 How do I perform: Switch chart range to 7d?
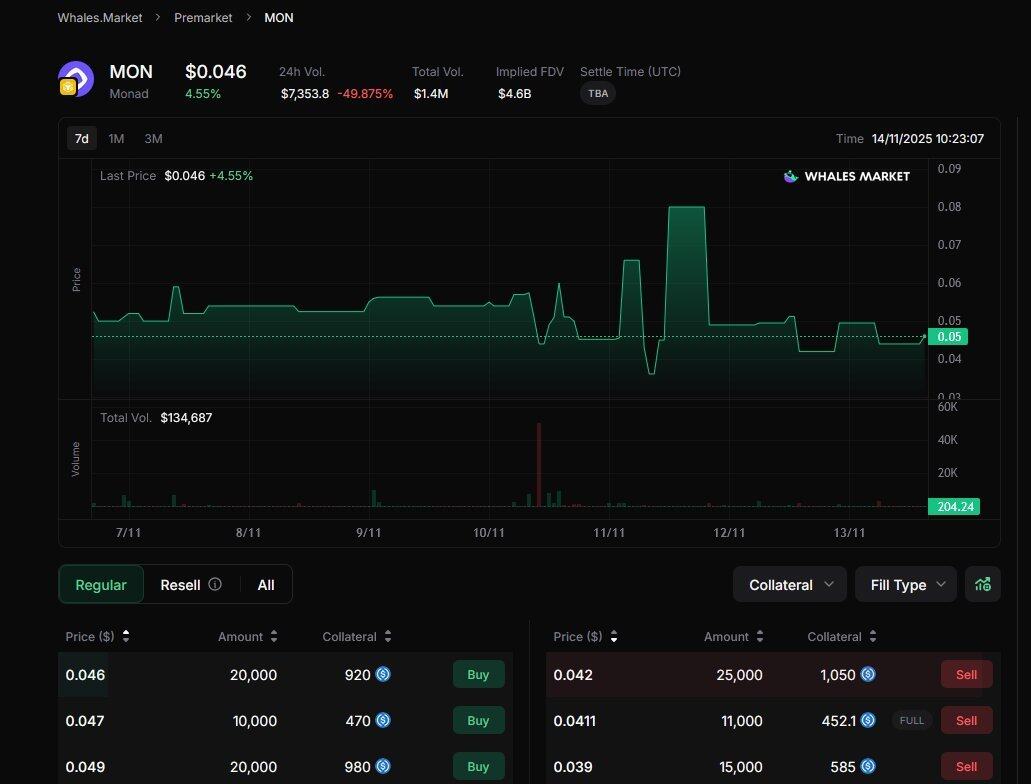[x=82, y=138]
